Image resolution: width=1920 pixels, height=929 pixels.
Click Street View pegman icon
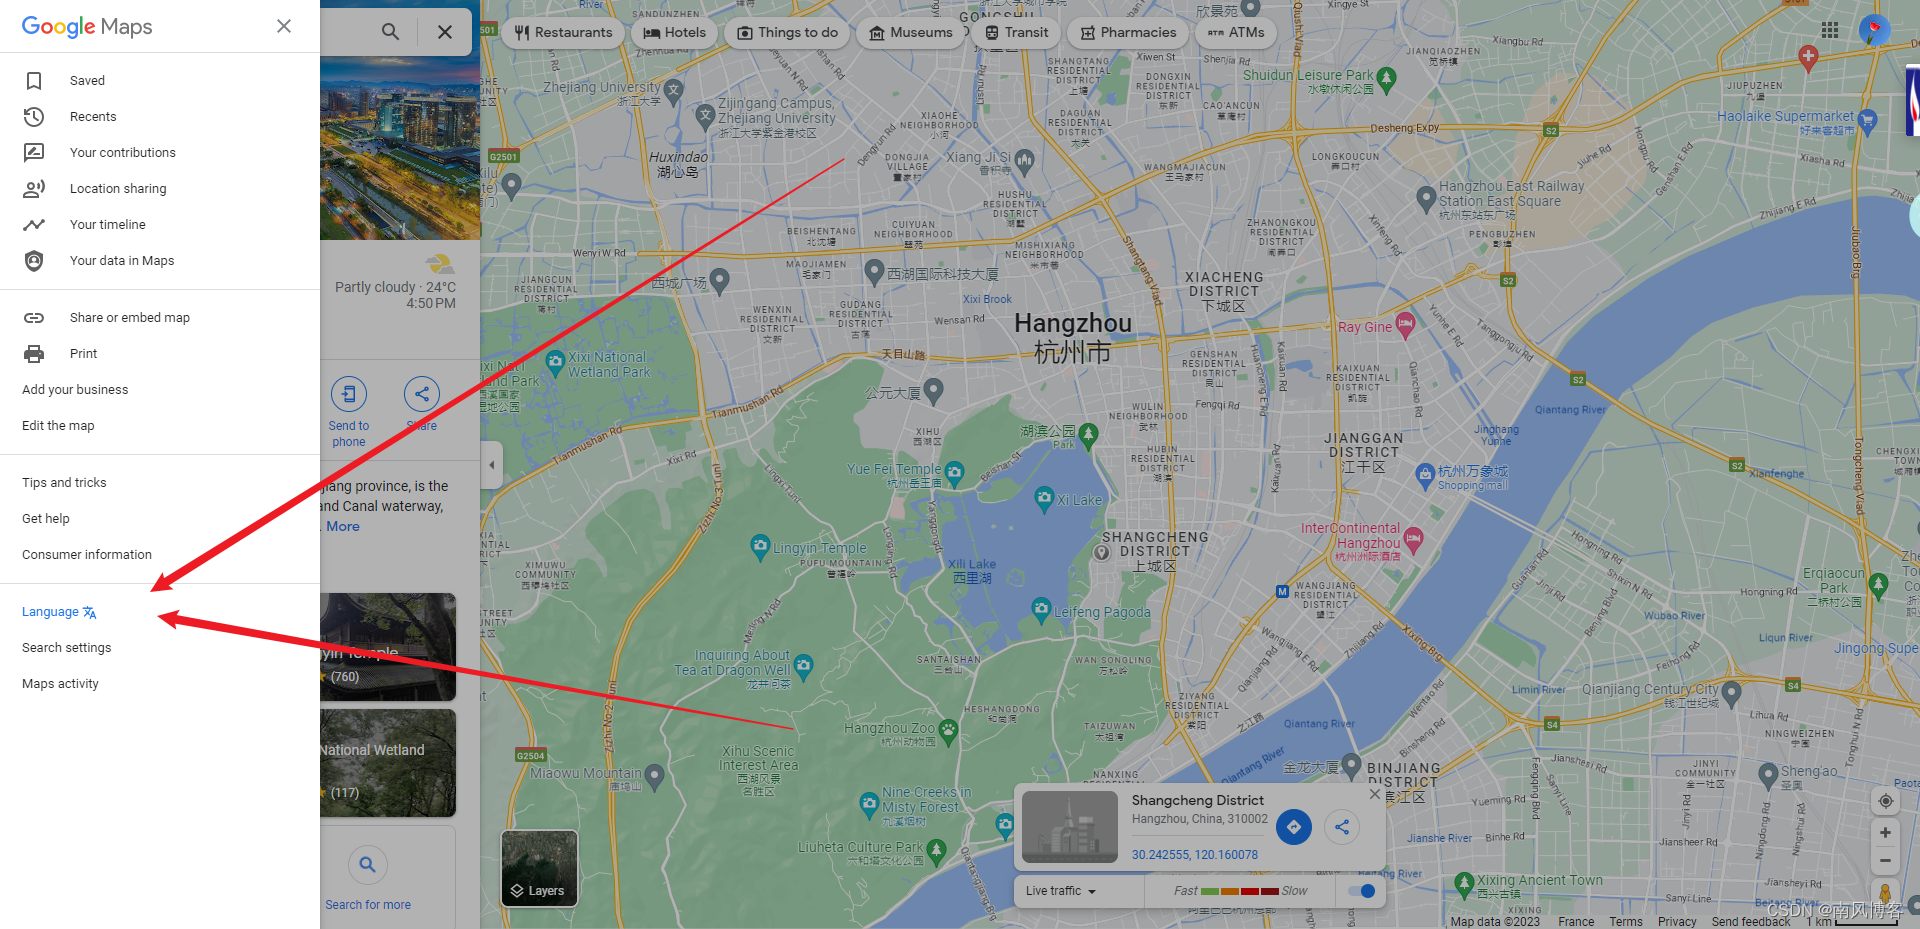[1885, 894]
